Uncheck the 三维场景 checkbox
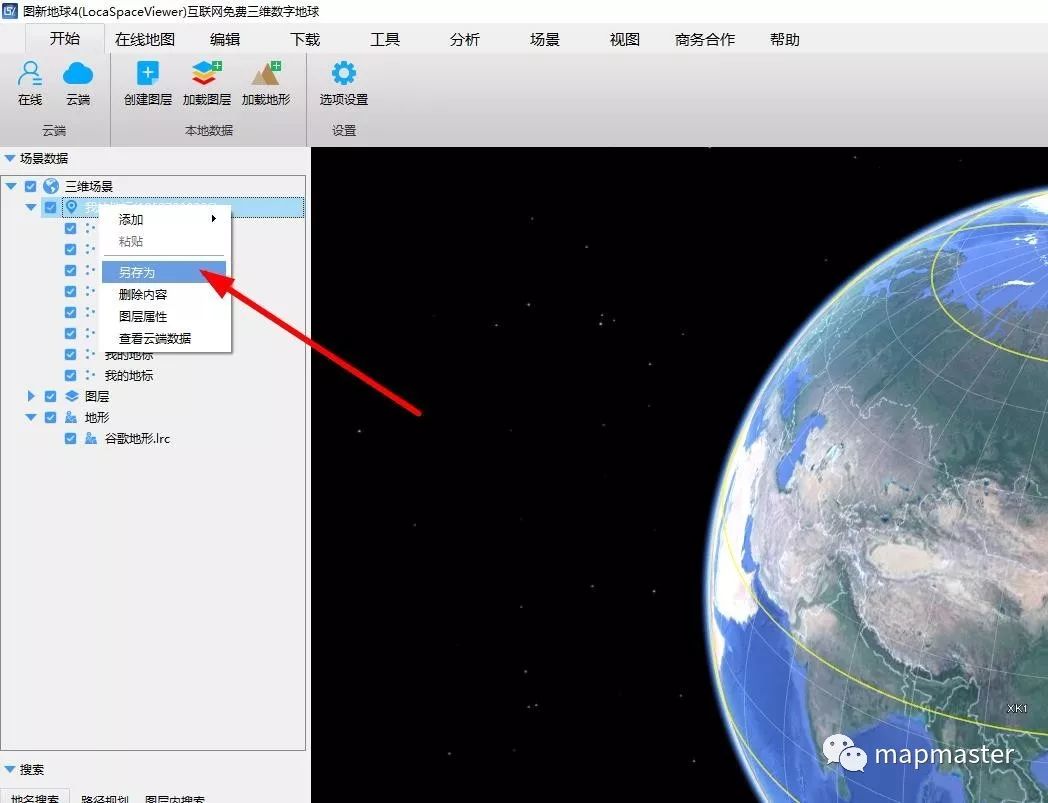This screenshot has height=803, width=1048. click(30, 186)
